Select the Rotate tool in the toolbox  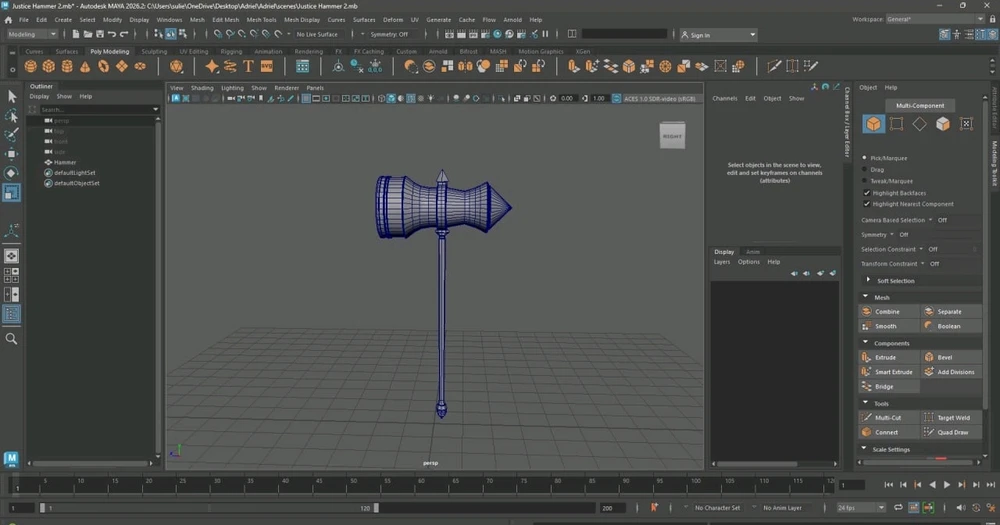12,173
